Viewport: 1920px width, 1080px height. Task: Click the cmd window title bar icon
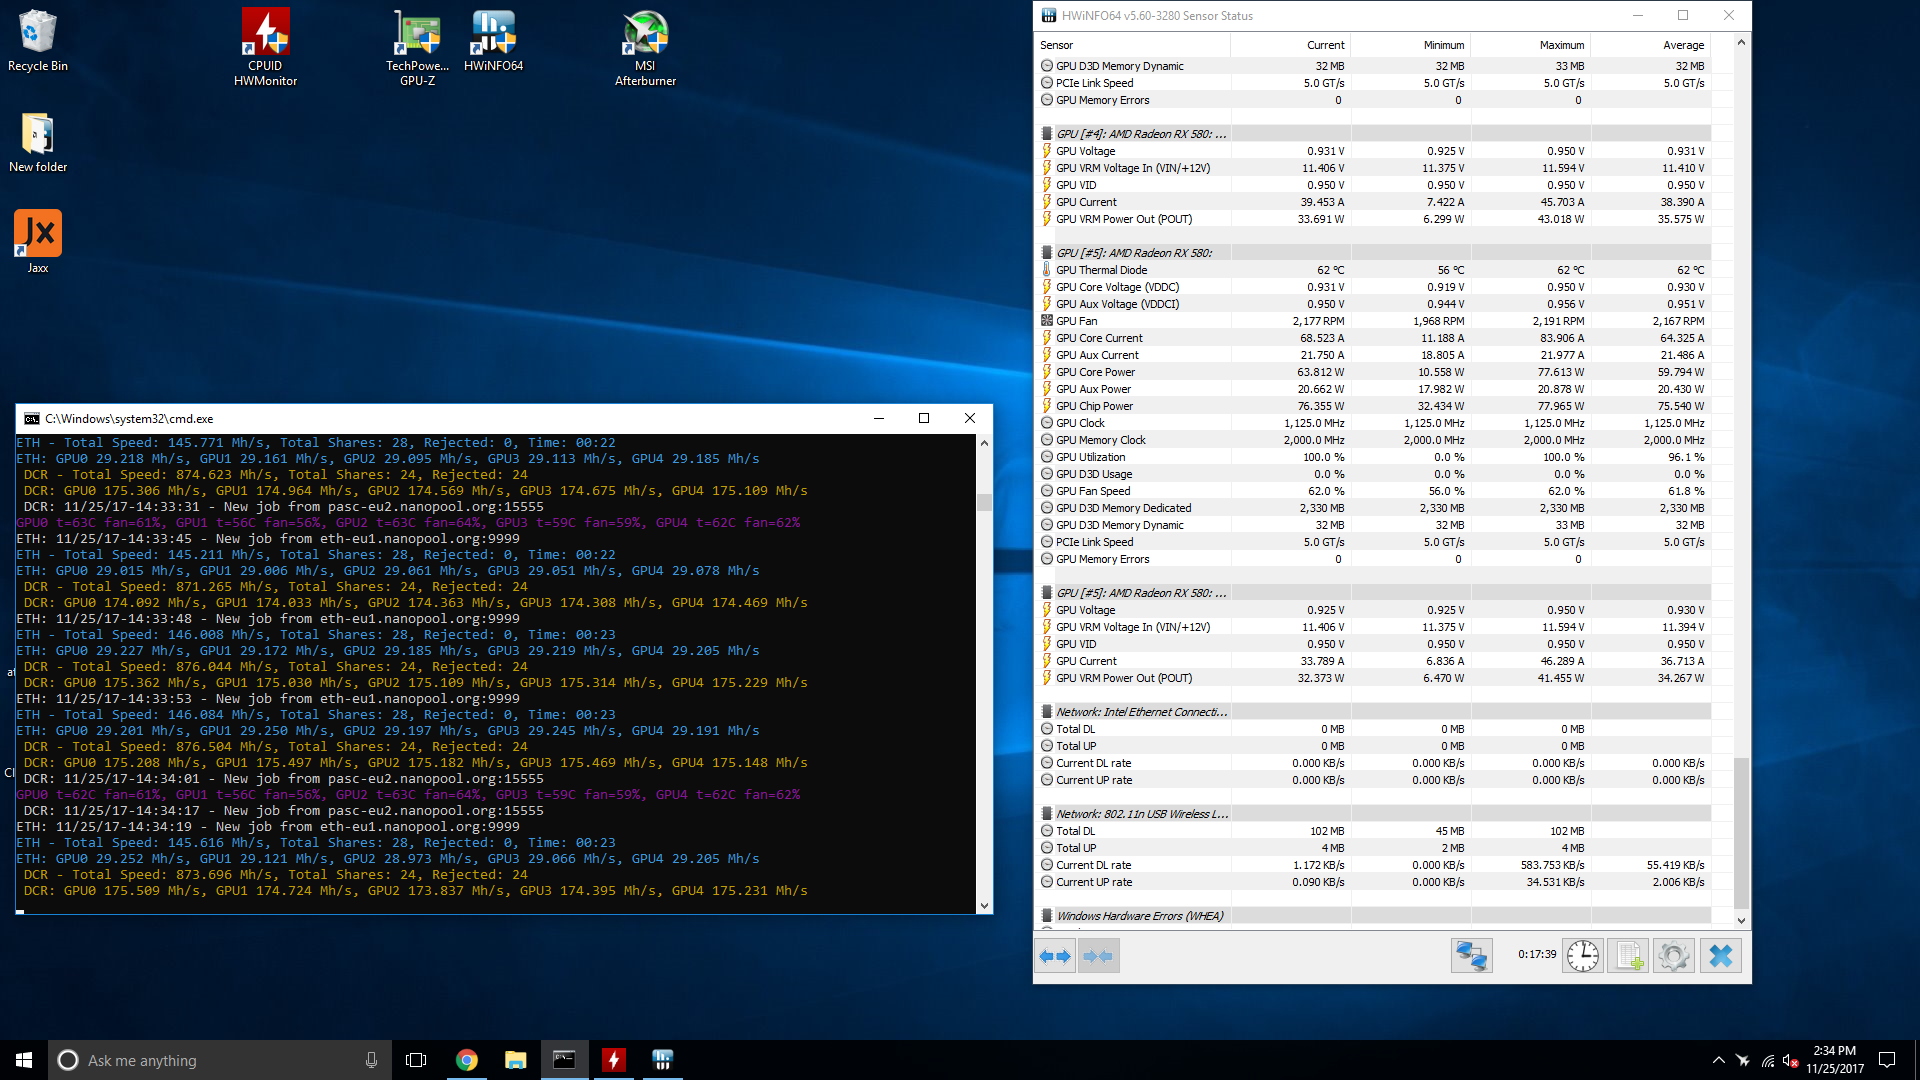point(32,419)
